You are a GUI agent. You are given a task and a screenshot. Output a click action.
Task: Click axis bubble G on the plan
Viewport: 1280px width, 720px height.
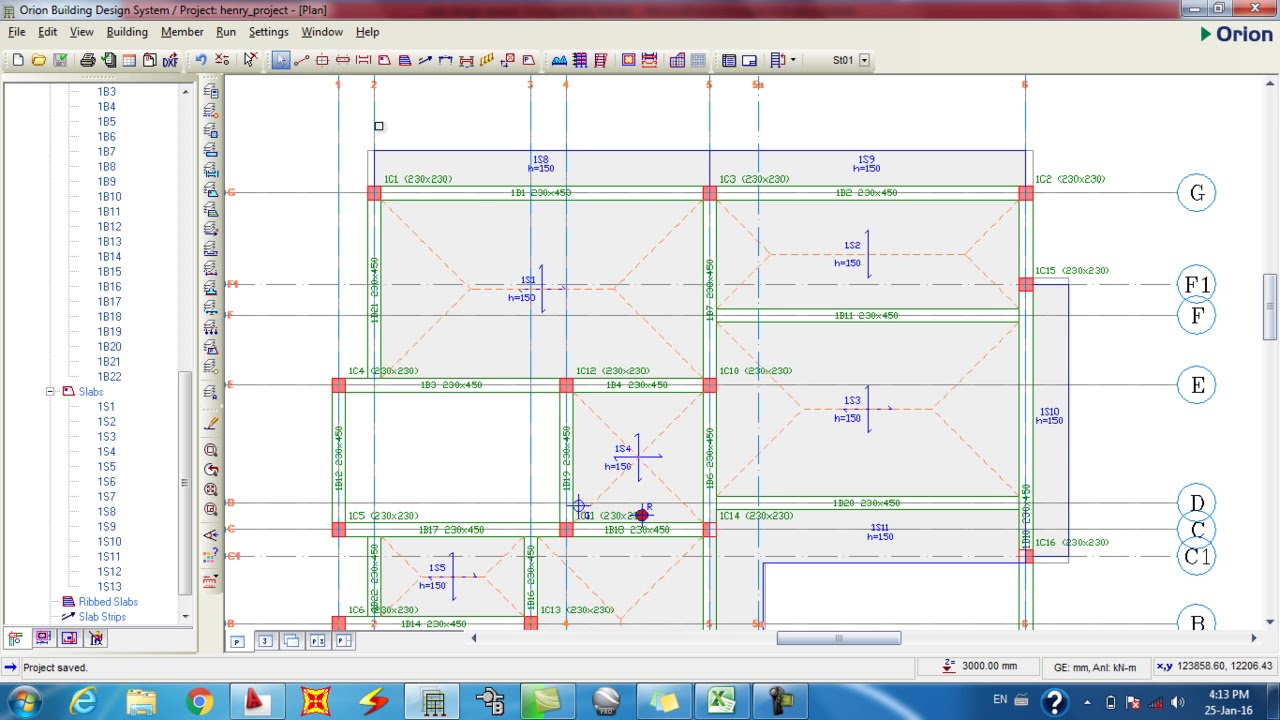1197,193
